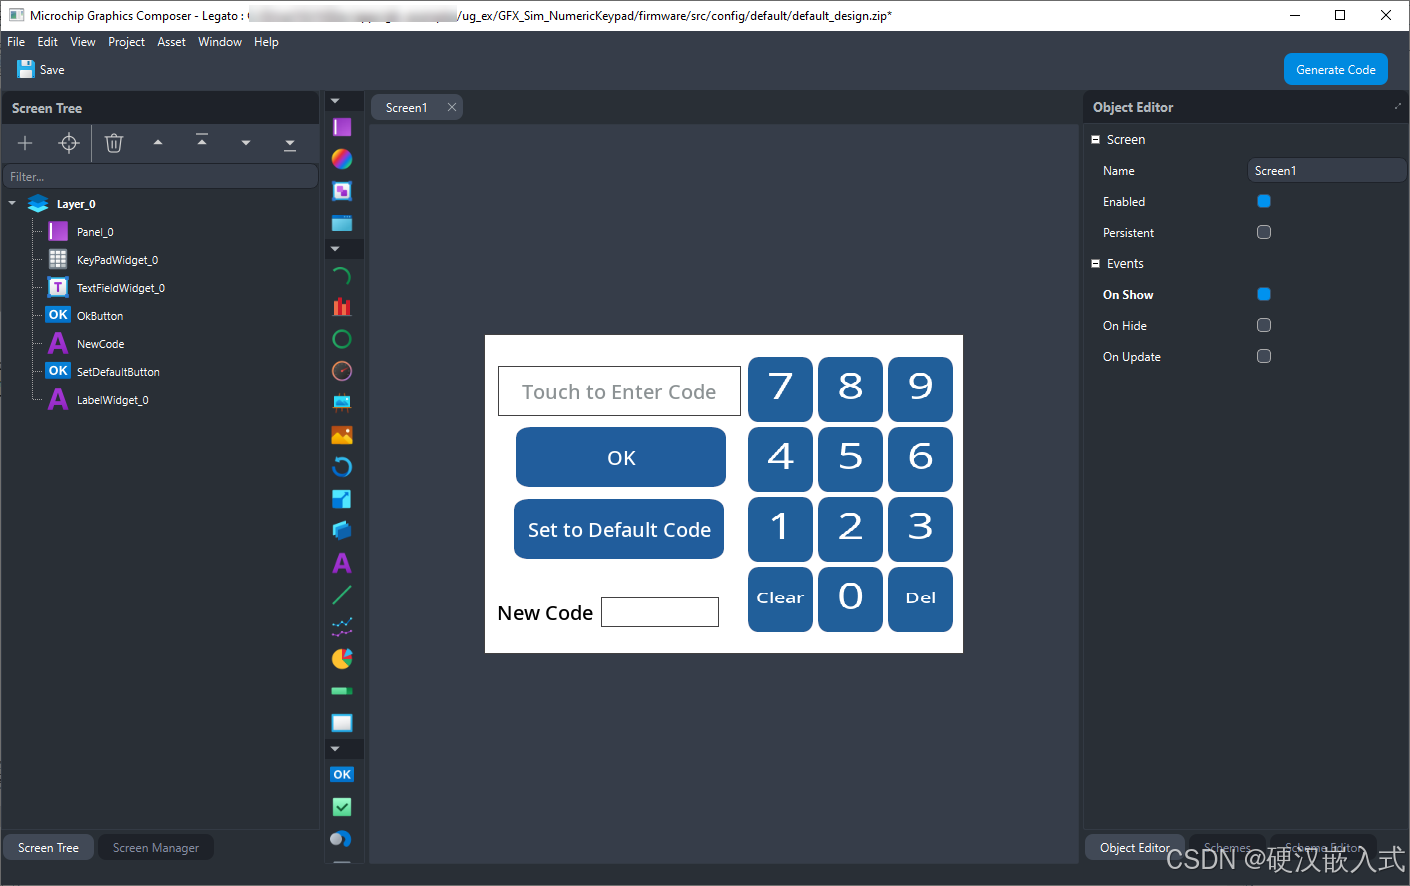Add a new item with the plus icon
1410x886 pixels.
pos(25,143)
